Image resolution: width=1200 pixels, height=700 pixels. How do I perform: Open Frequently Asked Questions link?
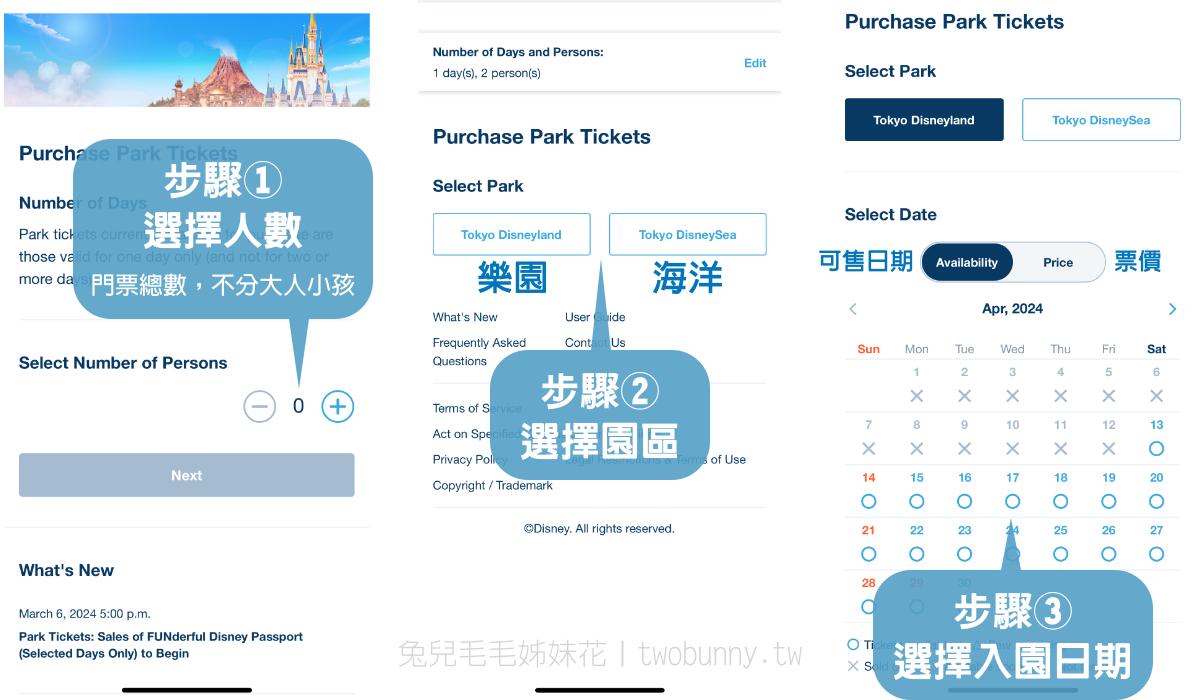click(480, 352)
